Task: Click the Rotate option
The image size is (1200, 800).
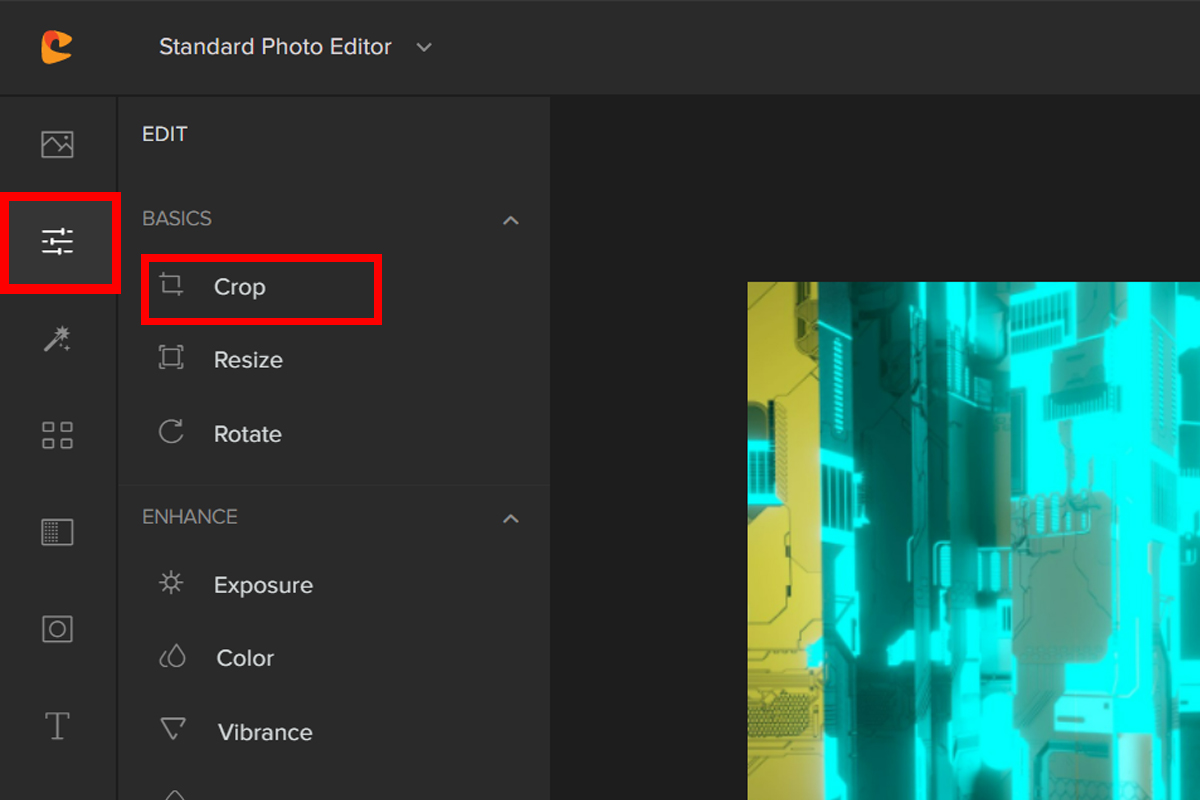Action: (x=247, y=434)
